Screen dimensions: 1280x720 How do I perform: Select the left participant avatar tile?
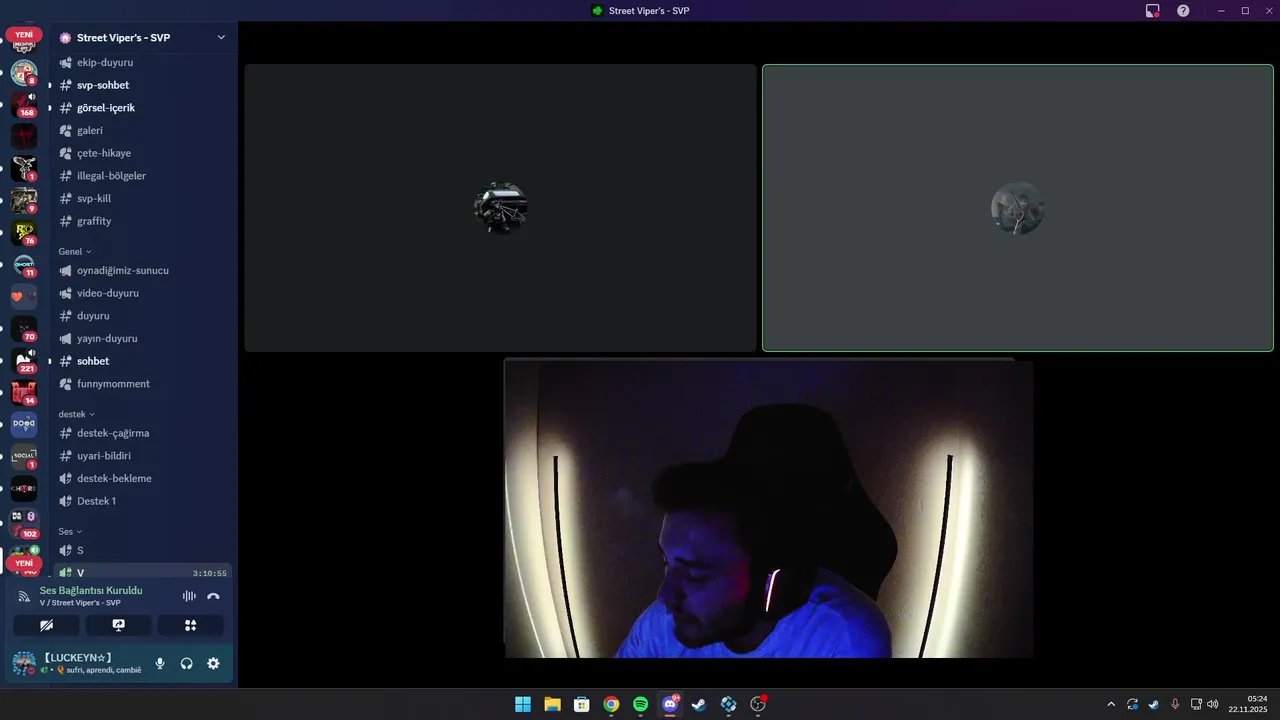pos(500,208)
